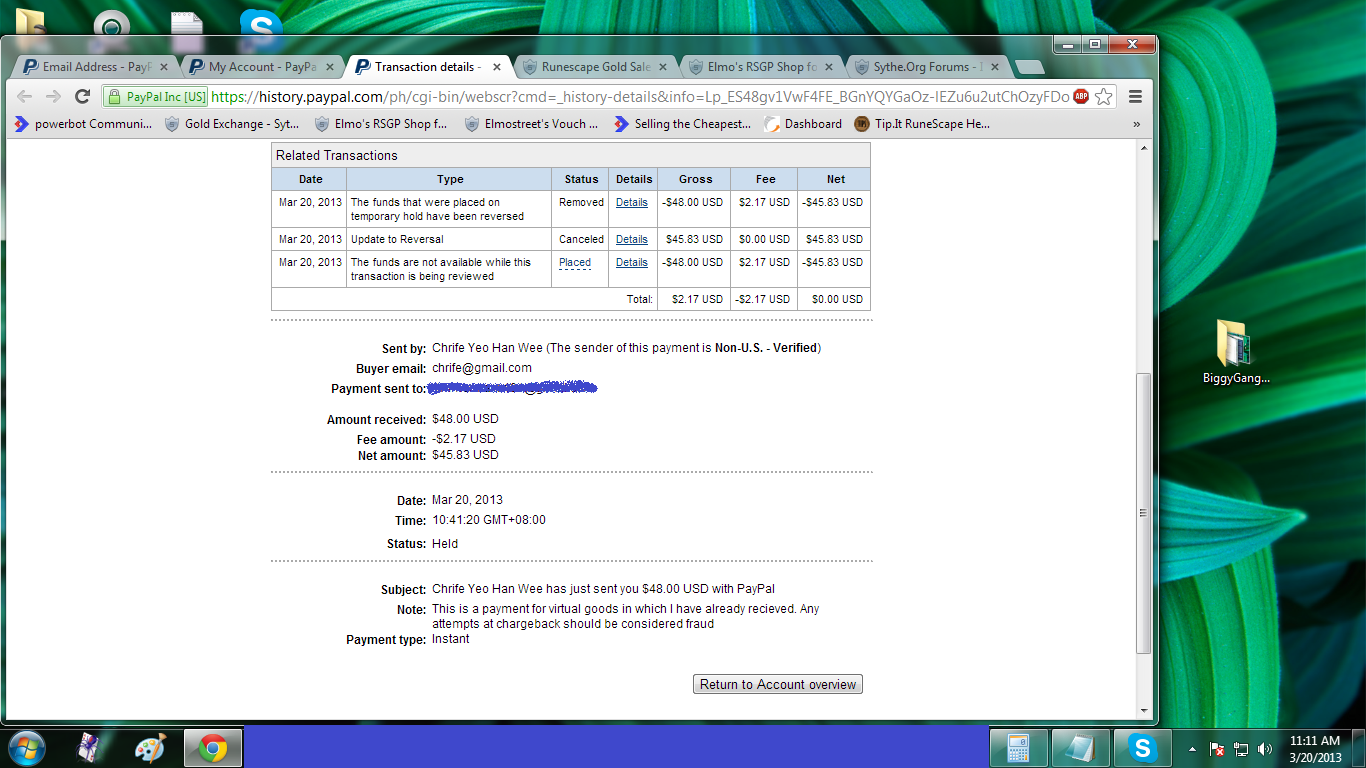The width and height of the screenshot is (1366, 768).
Task: Switch to My Account - PayPal tab
Action: tap(262, 67)
